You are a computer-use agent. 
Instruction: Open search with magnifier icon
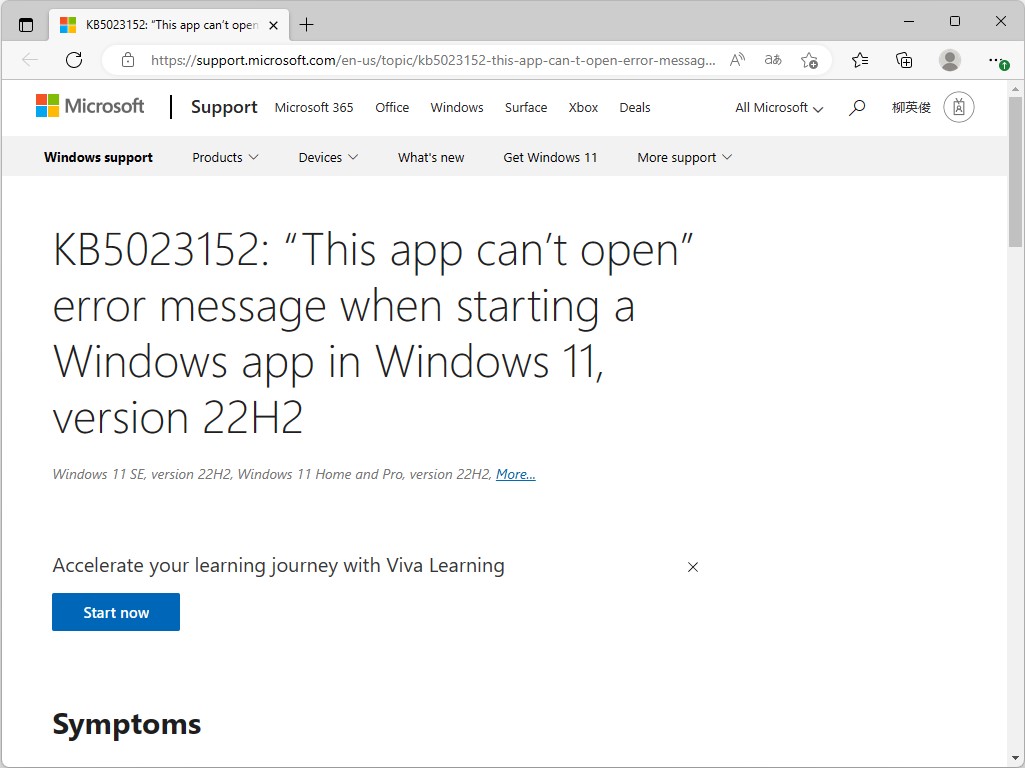click(857, 108)
